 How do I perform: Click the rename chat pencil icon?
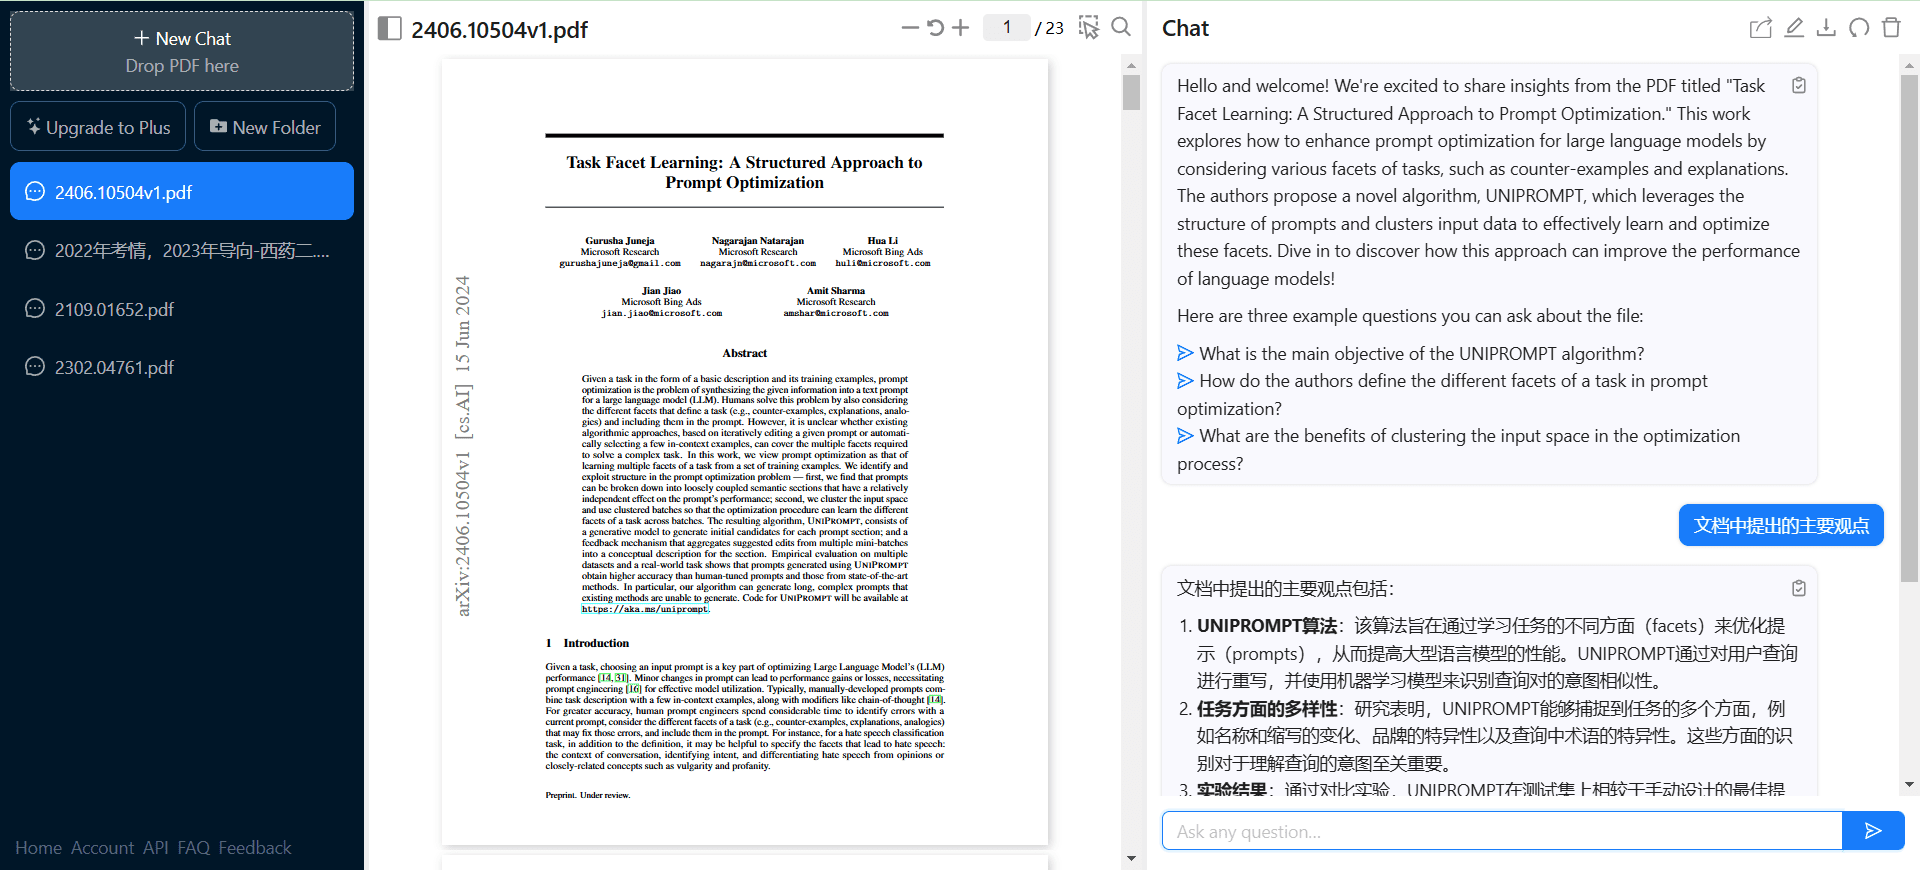coord(1794,28)
